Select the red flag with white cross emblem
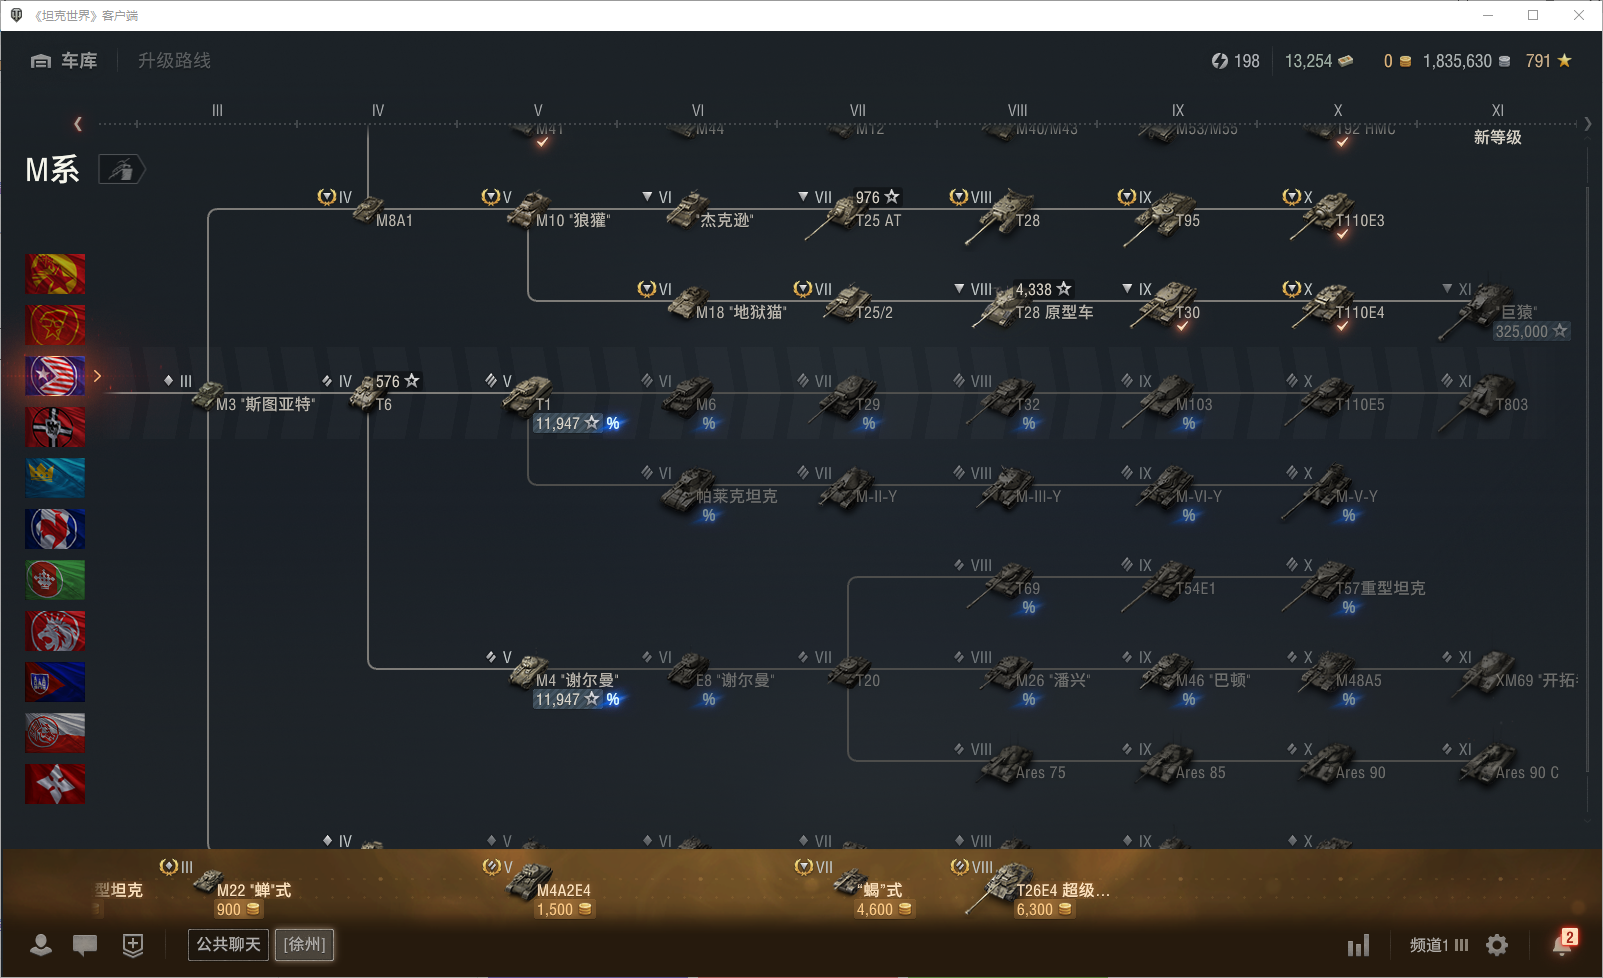Image resolution: width=1603 pixels, height=978 pixels. [55, 784]
